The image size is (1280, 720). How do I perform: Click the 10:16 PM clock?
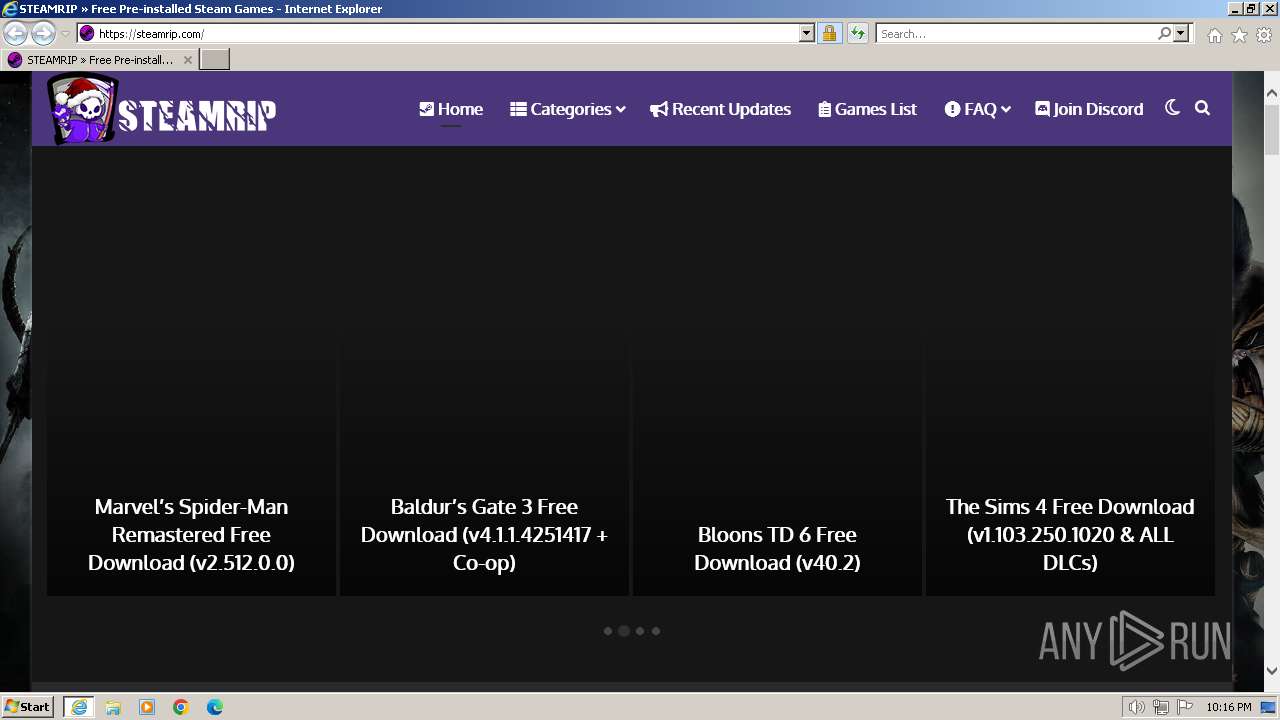pos(1228,707)
